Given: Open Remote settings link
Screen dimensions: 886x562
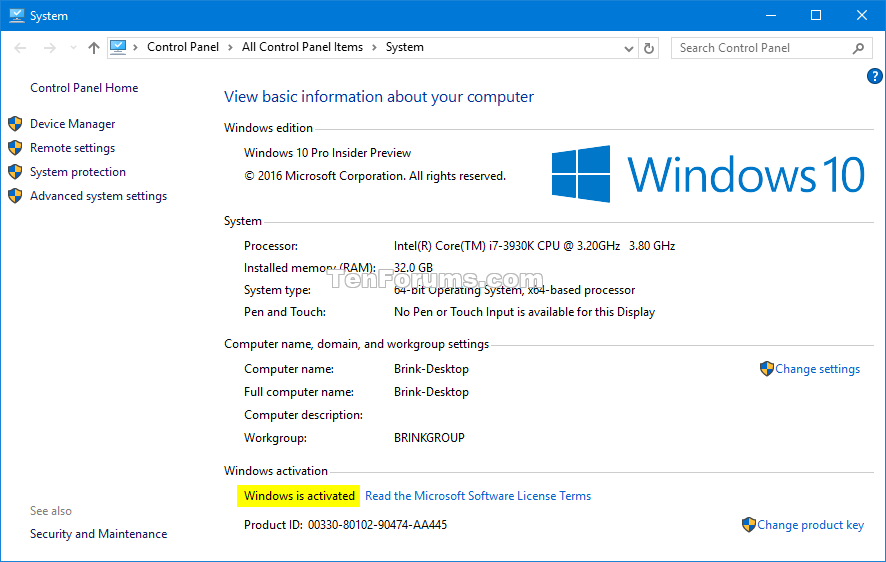Looking at the screenshot, I should point(72,148).
